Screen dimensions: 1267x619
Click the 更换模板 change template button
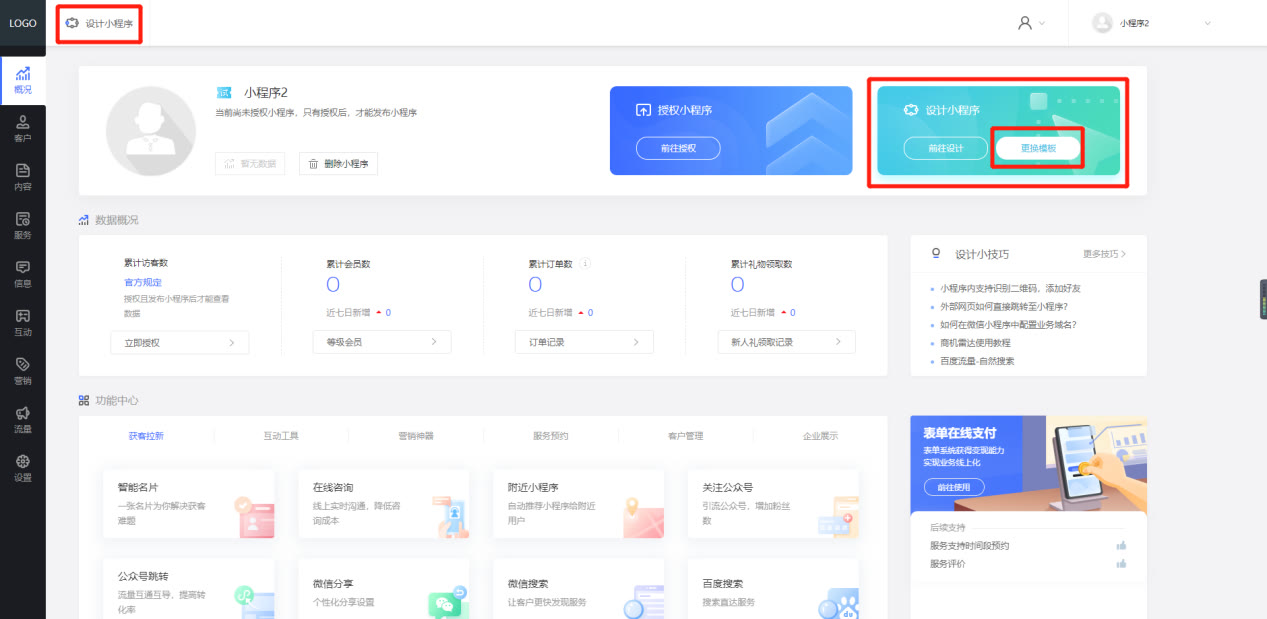1038,148
